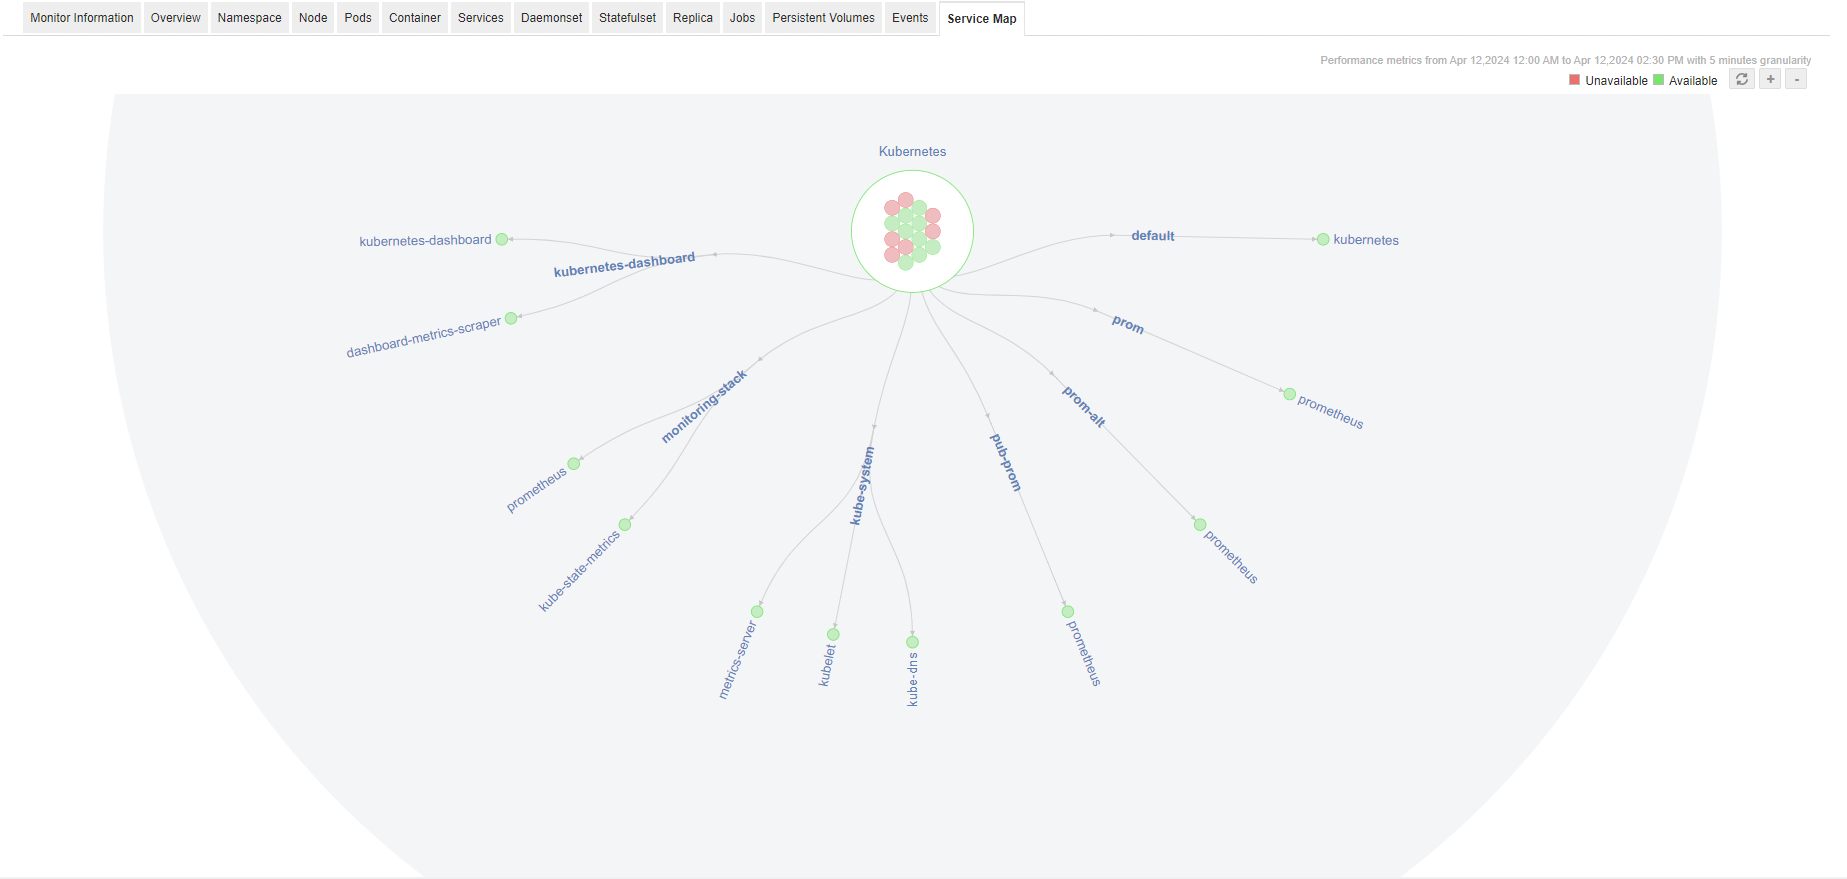1847x879 pixels.
Task: Select the Service Map tab
Action: (x=982, y=19)
